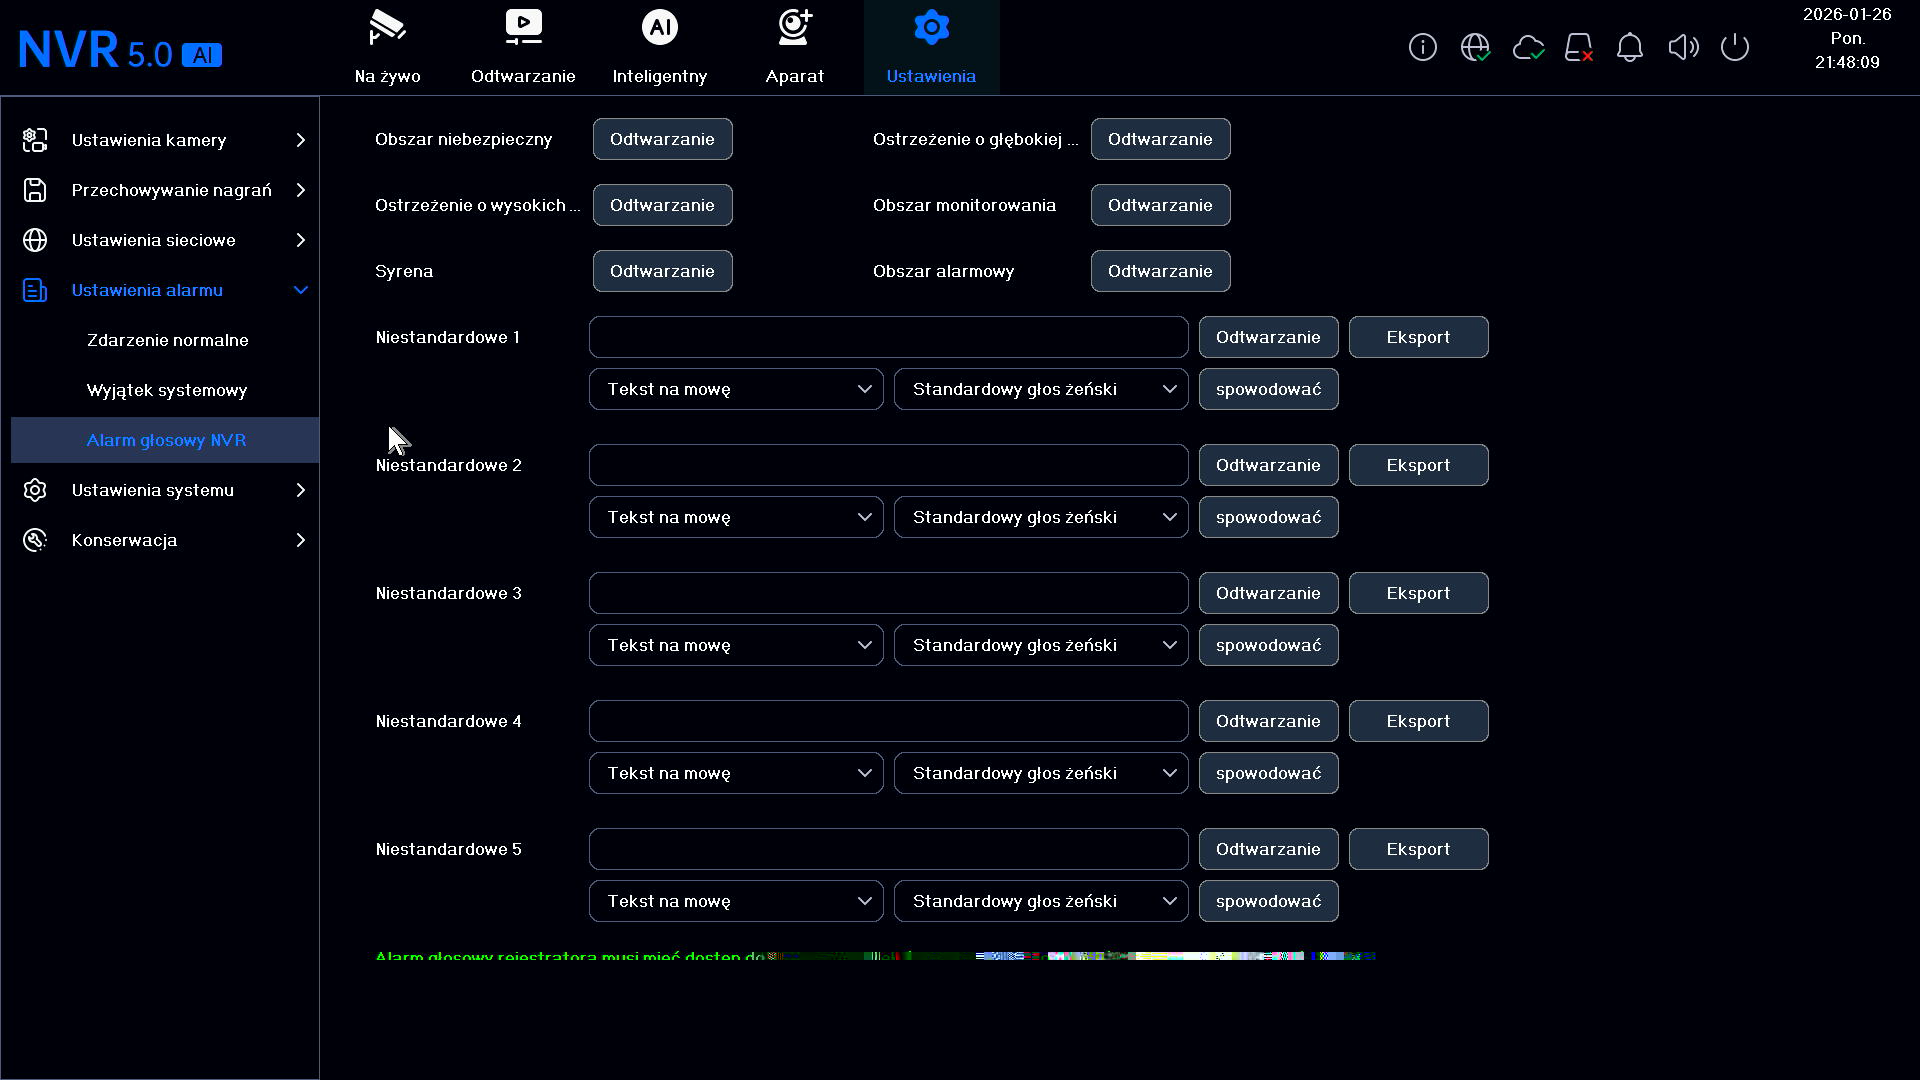The image size is (1920, 1080).
Task: Play the Syrena sound
Action: [x=662, y=271]
